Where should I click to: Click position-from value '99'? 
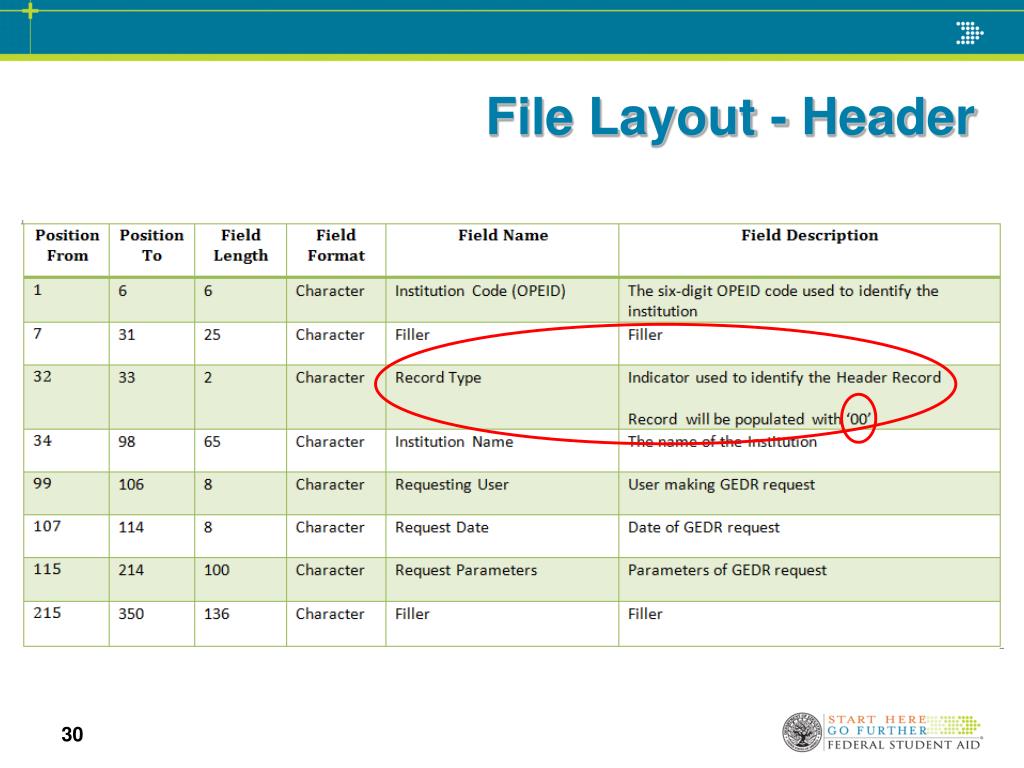pyautogui.click(x=42, y=484)
